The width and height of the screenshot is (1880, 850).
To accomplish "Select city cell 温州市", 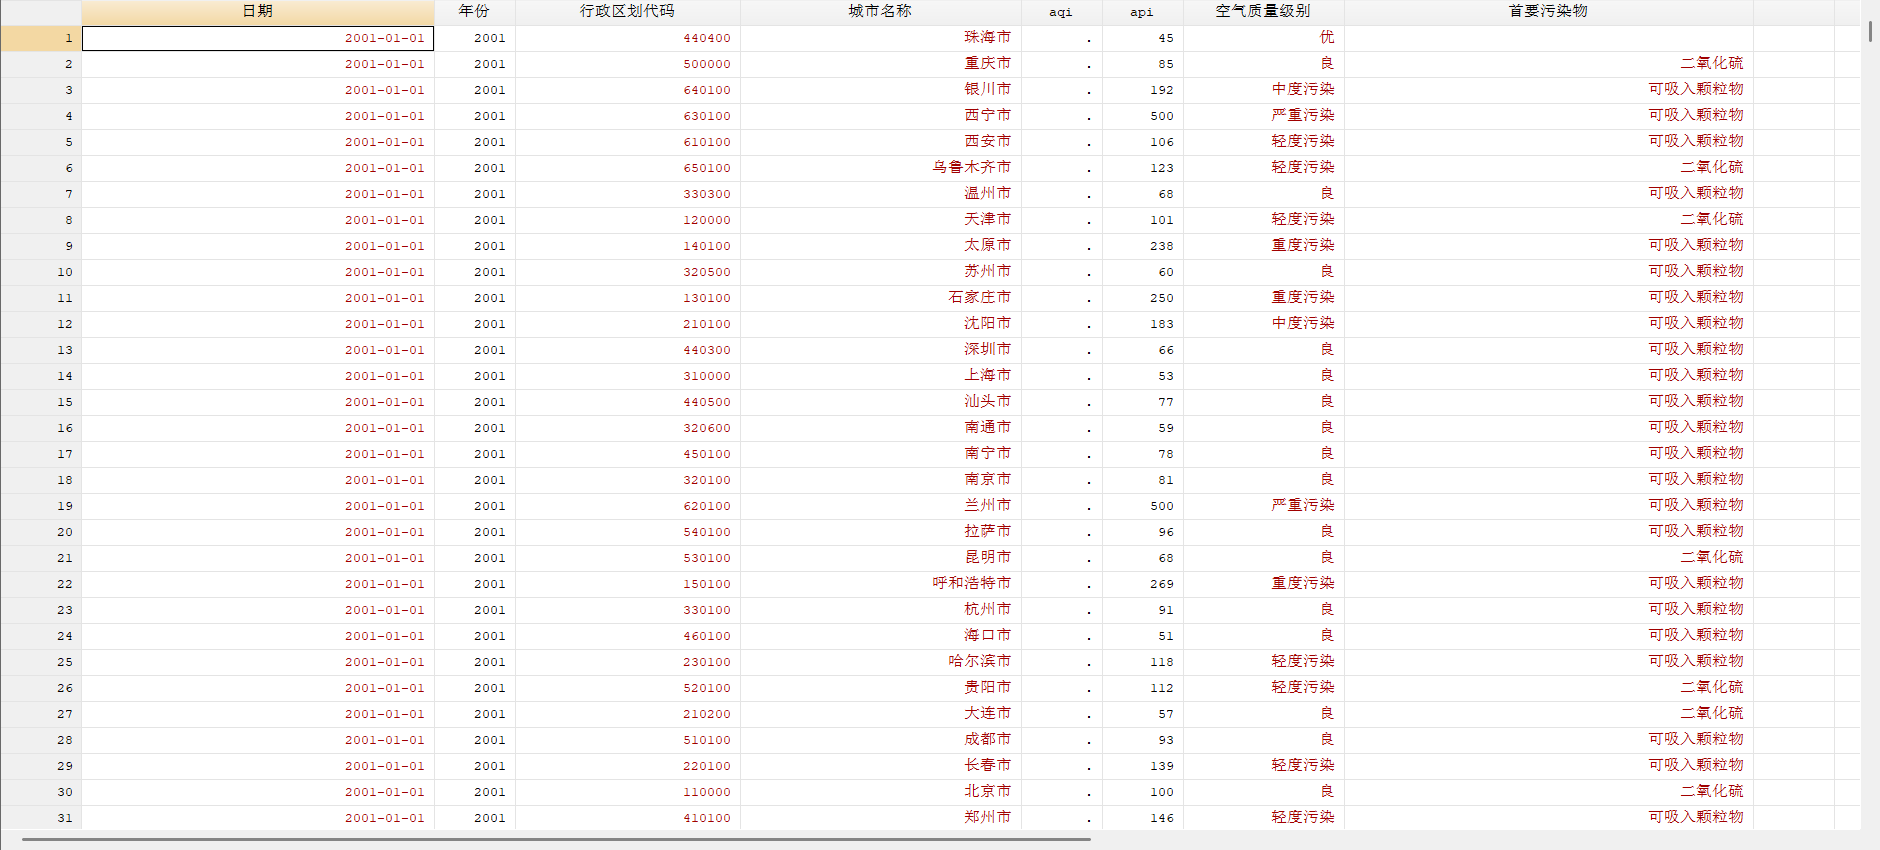I will [880, 194].
